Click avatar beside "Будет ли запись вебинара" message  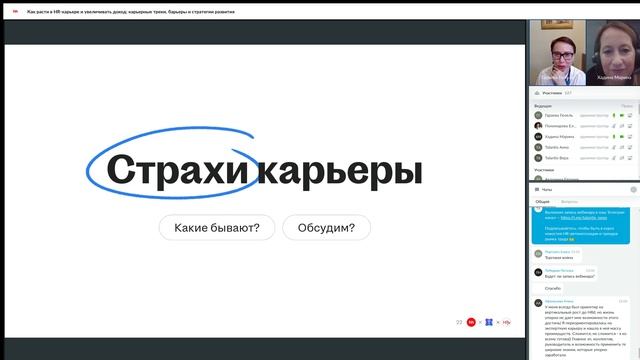[x=538, y=272]
